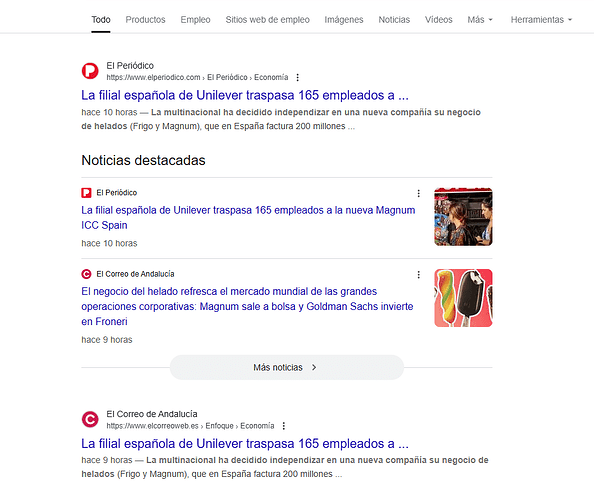Click the supermarket shoppers news thumbnail
Viewport: 594px width, 499px height.
pyautogui.click(x=463, y=217)
